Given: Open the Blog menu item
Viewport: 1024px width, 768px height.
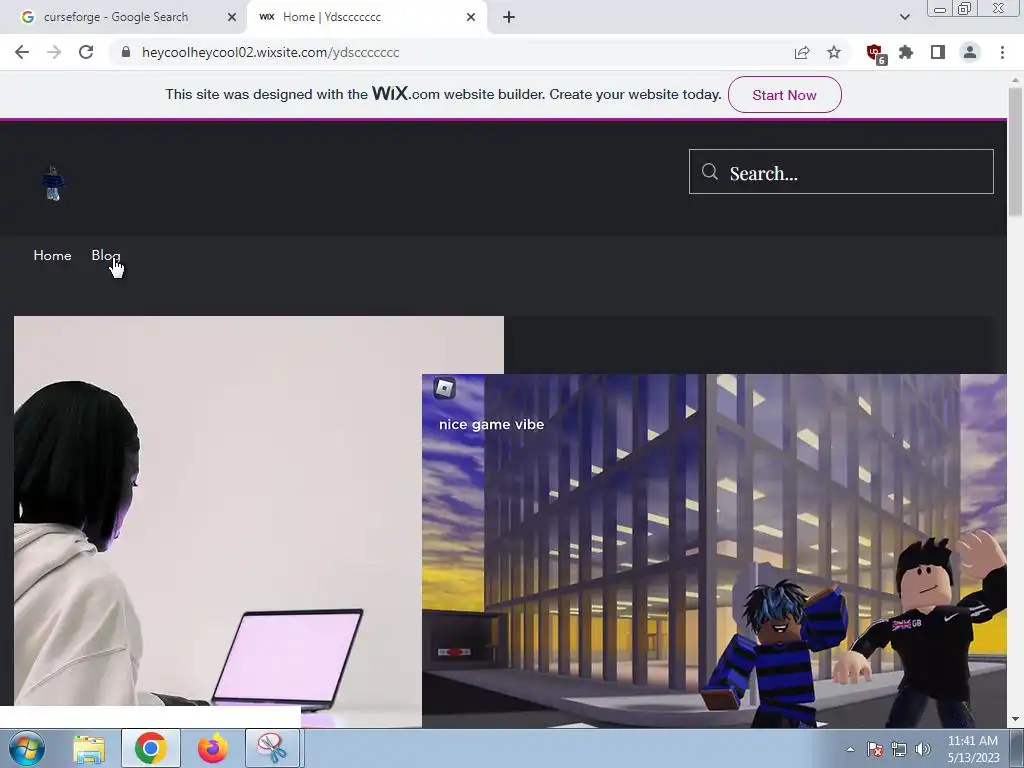Looking at the screenshot, I should click(x=106, y=255).
